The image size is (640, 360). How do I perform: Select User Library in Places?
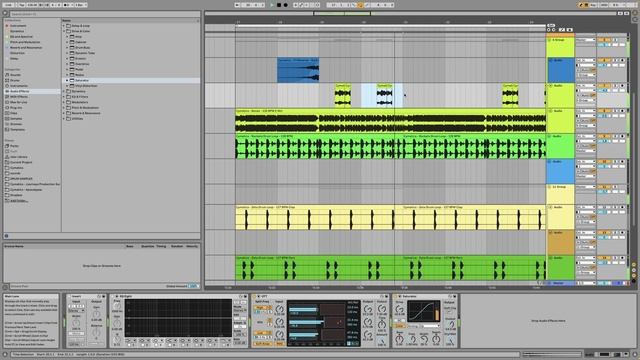[19, 157]
